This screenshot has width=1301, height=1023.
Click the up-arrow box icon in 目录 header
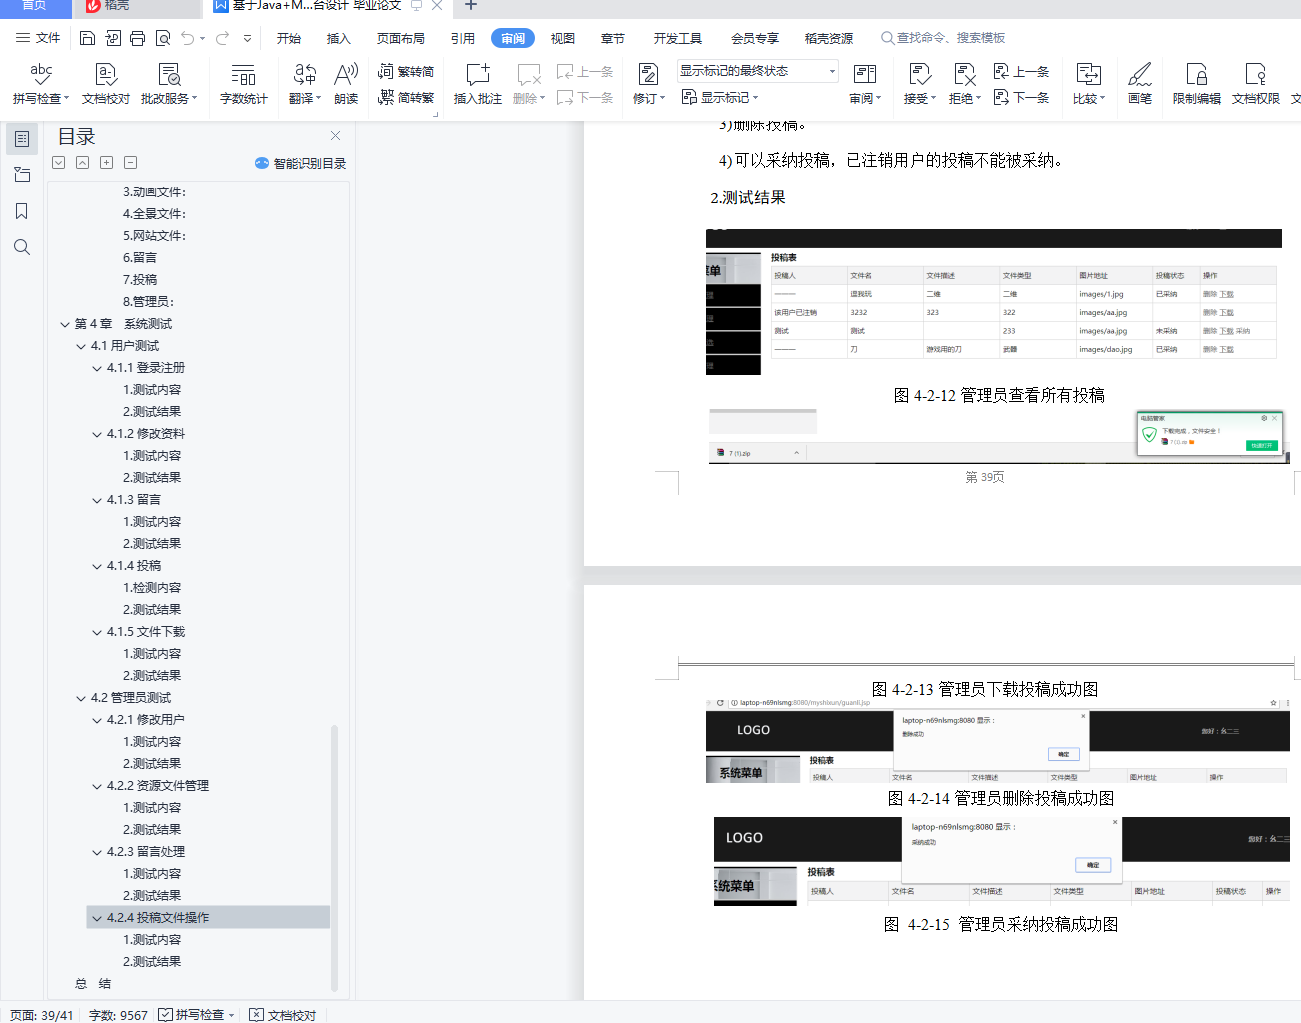(x=82, y=162)
